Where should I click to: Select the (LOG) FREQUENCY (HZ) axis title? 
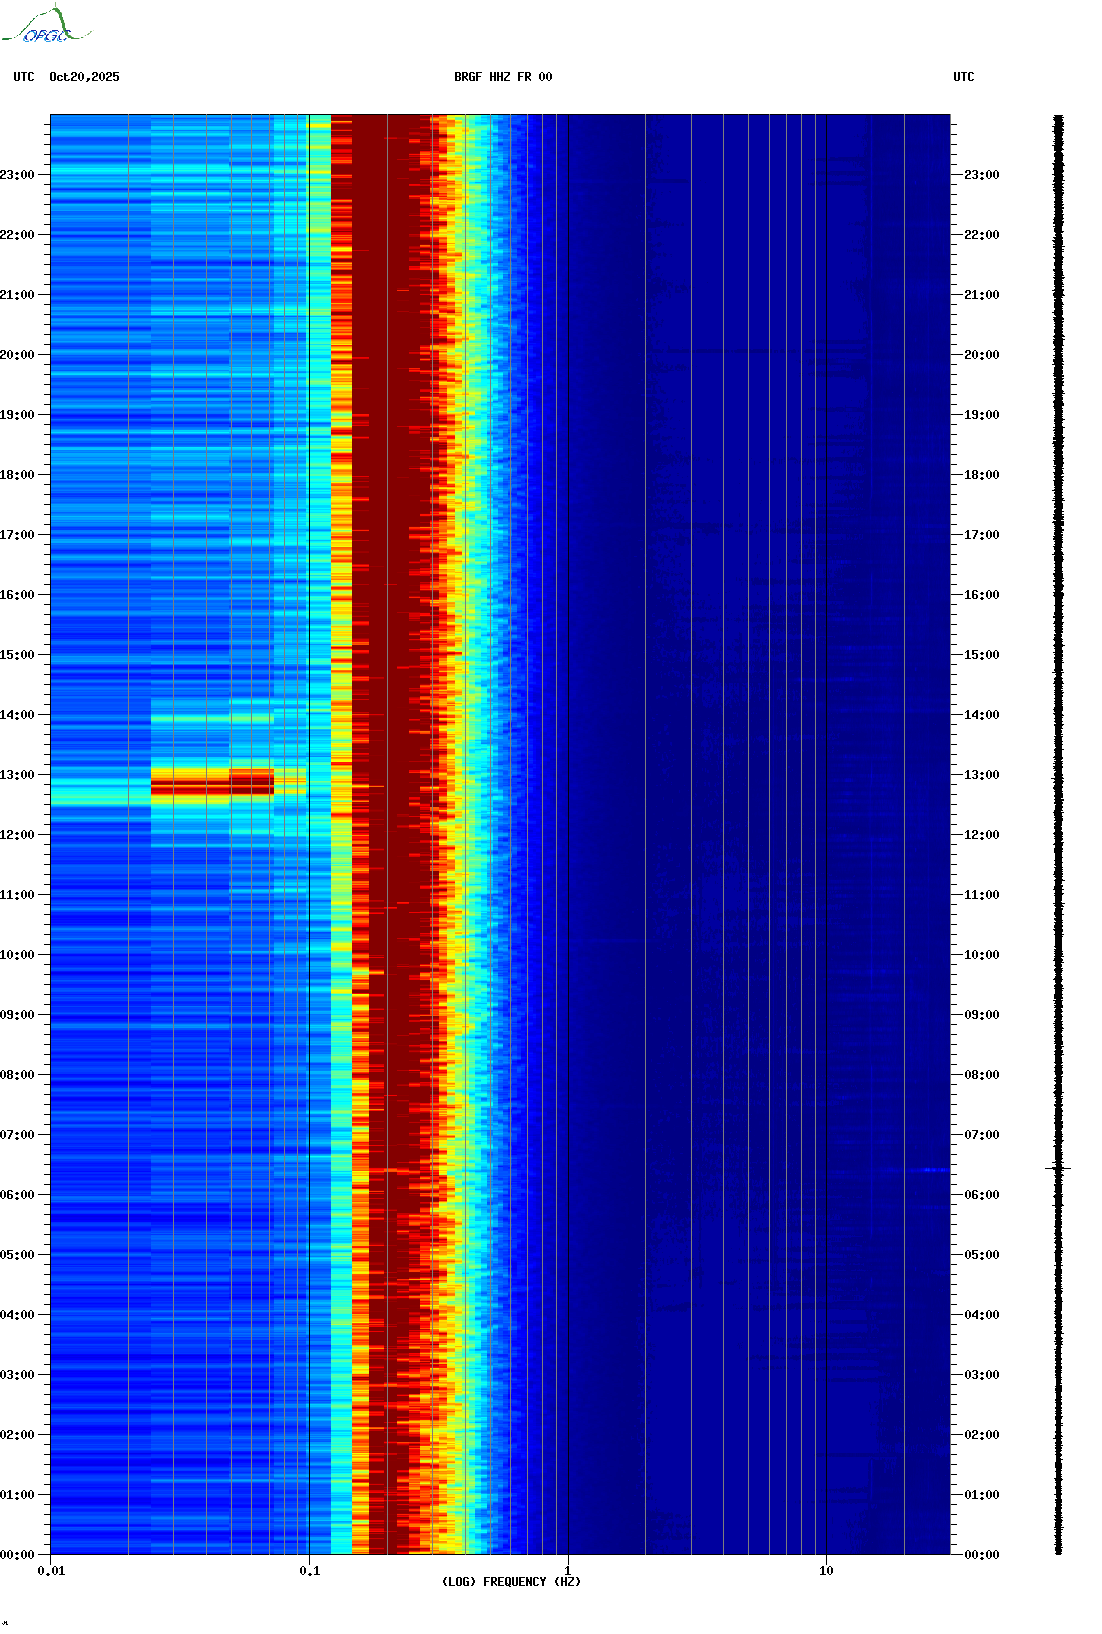click(x=511, y=1582)
